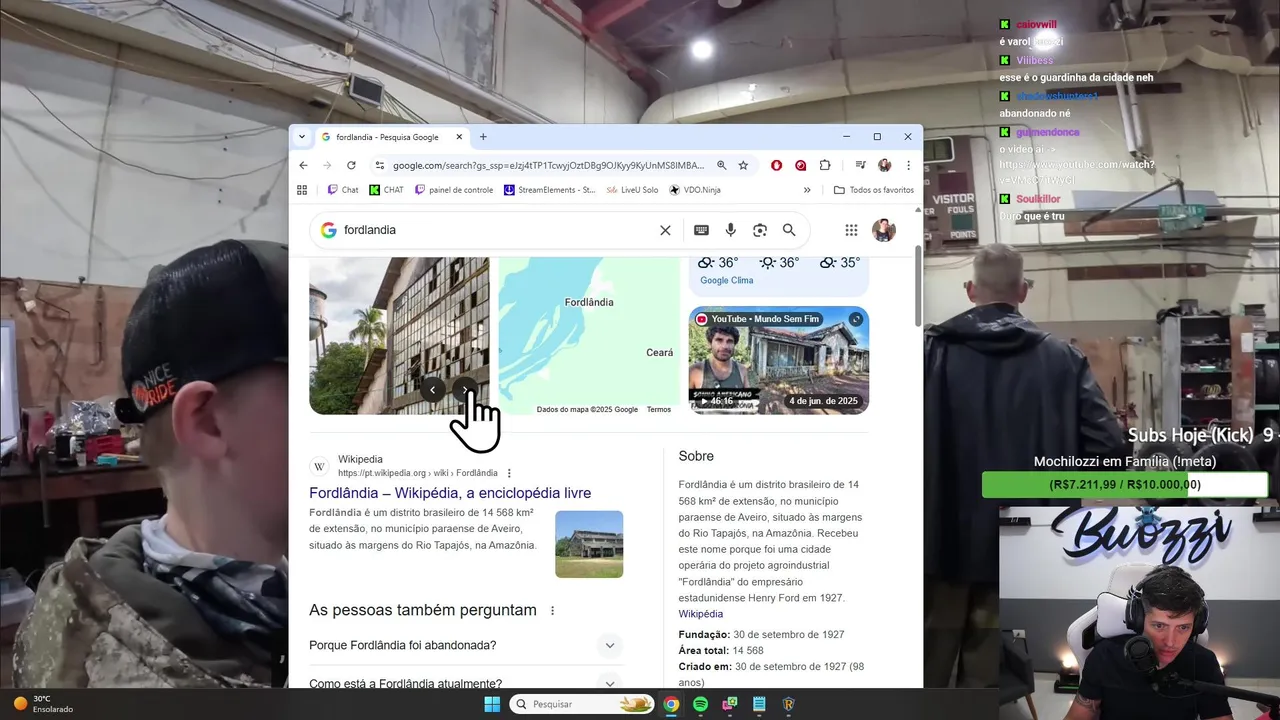Open three-dot options next to Wikipedia result
Screen dimensions: 1280x720
coord(509,473)
